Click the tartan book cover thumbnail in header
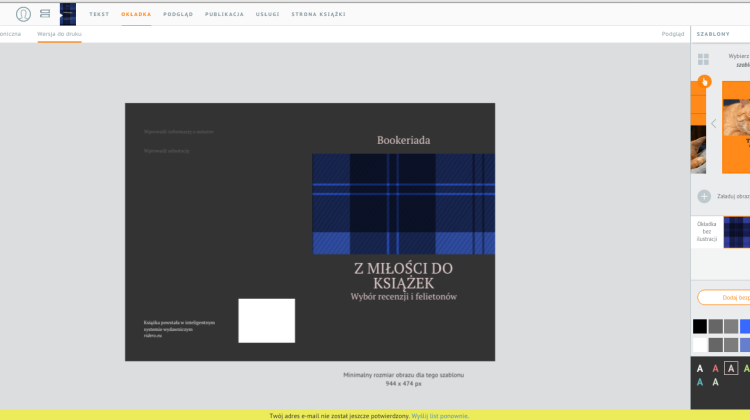Image resolution: width=750 pixels, height=420 pixels. (x=68, y=14)
